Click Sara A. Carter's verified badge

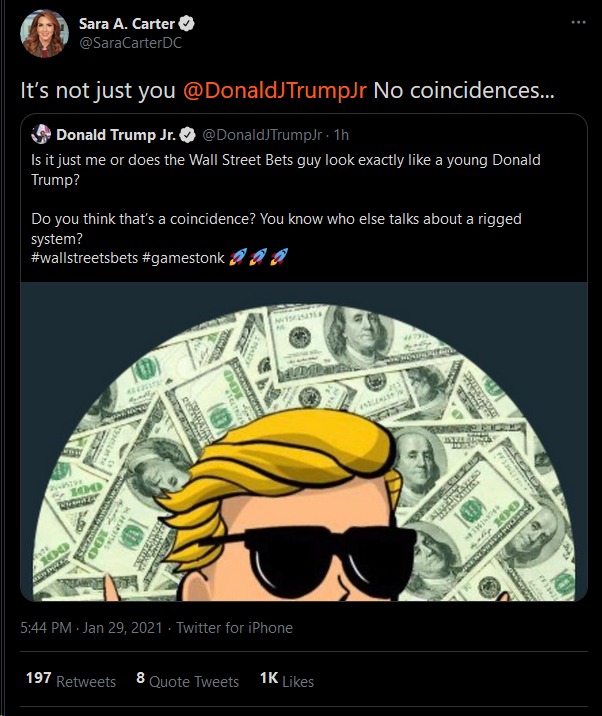click(187, 23)
